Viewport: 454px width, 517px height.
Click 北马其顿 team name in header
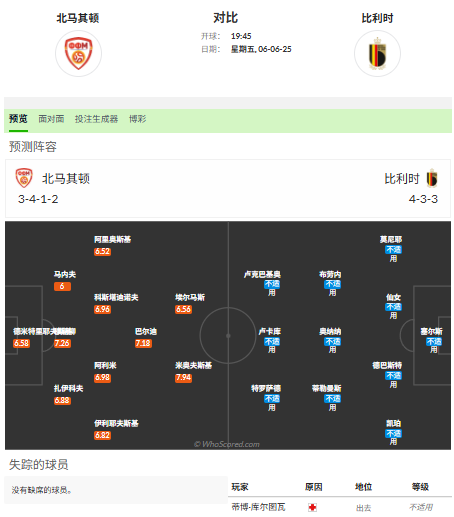point(78,18)
